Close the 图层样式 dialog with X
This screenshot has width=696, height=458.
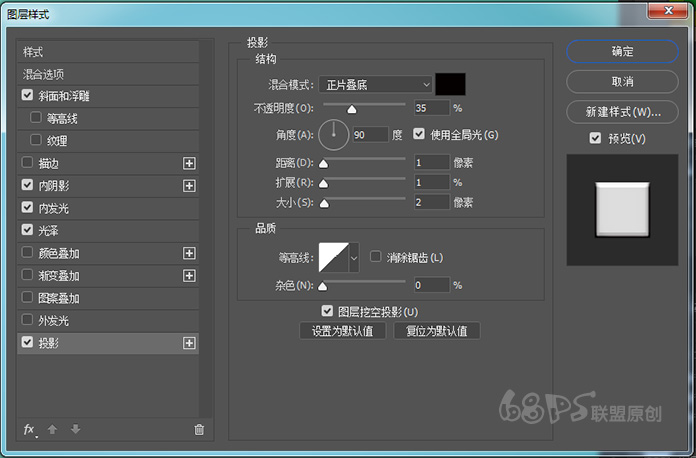[668, 10]
